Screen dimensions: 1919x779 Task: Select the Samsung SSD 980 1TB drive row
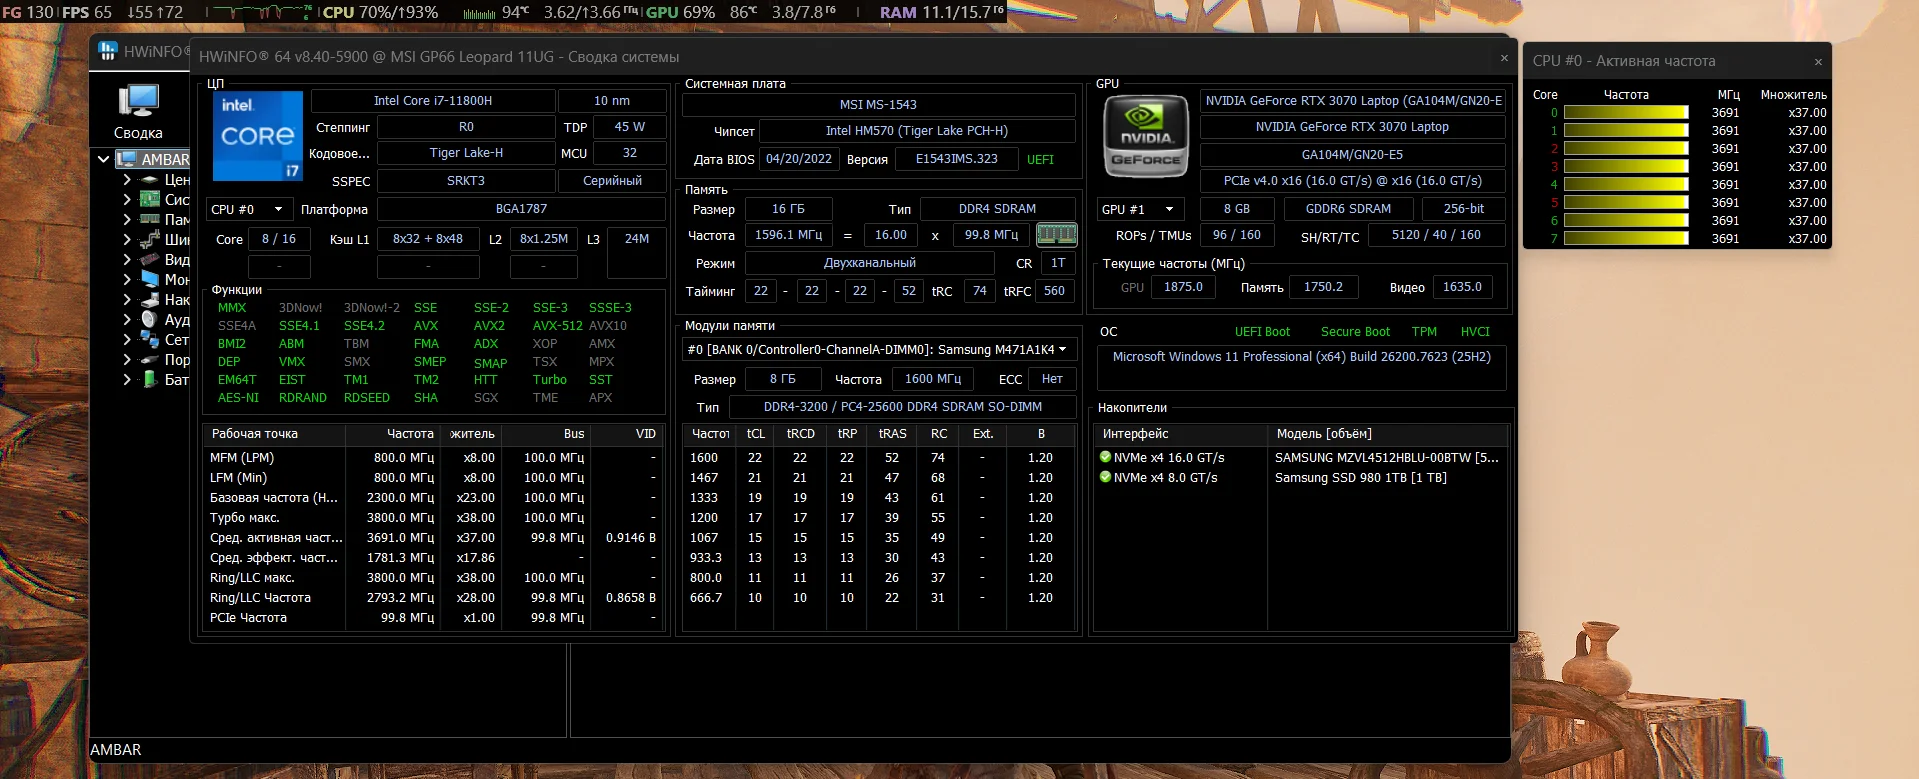(1360, 478)
